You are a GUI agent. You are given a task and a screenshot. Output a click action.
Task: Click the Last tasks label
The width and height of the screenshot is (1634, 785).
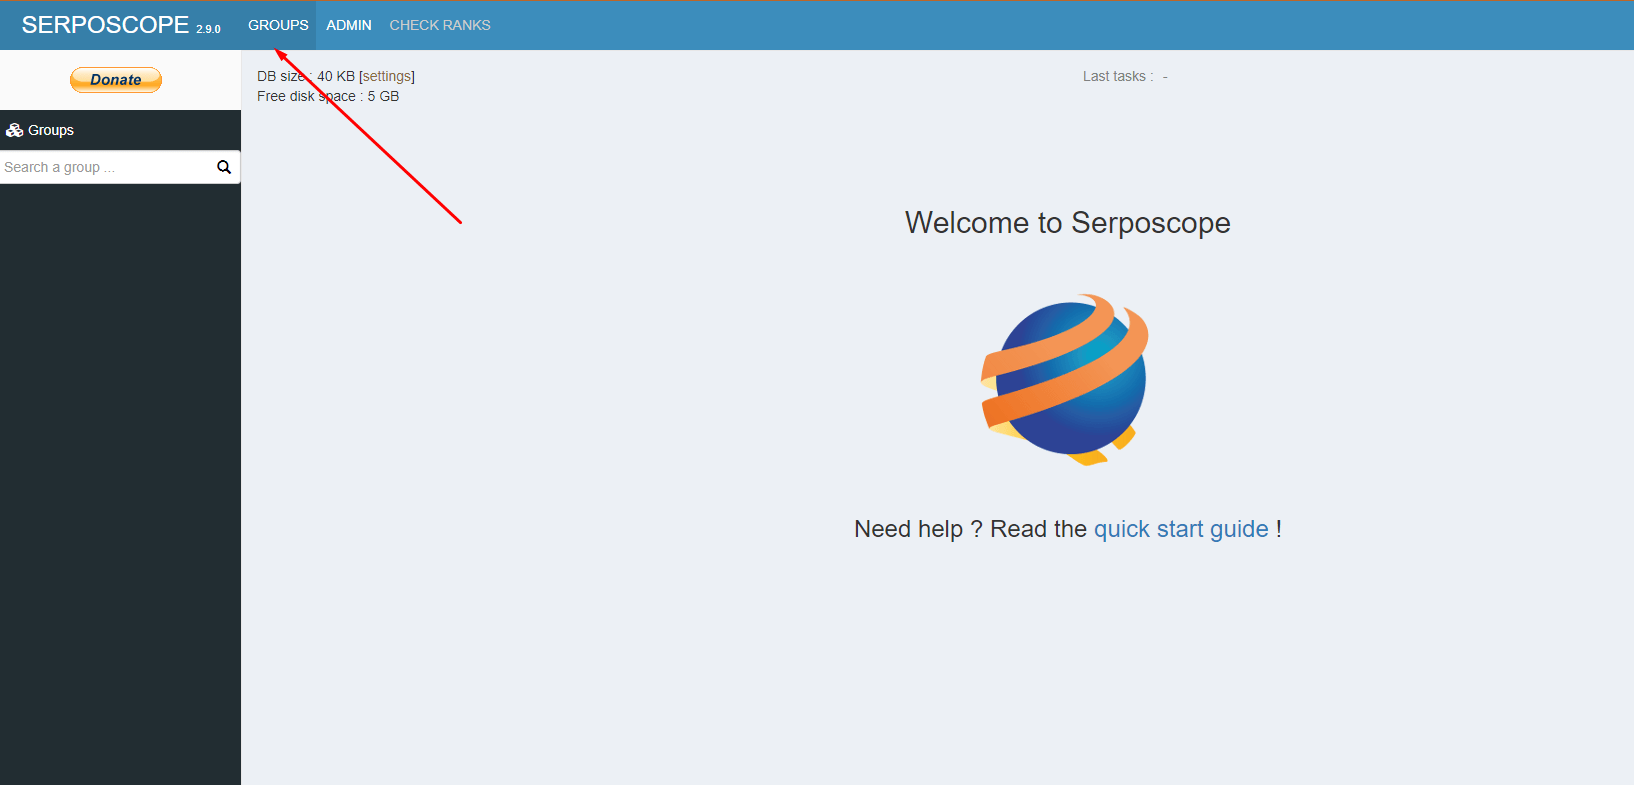pyautogui.click(x=1118, y=76)
